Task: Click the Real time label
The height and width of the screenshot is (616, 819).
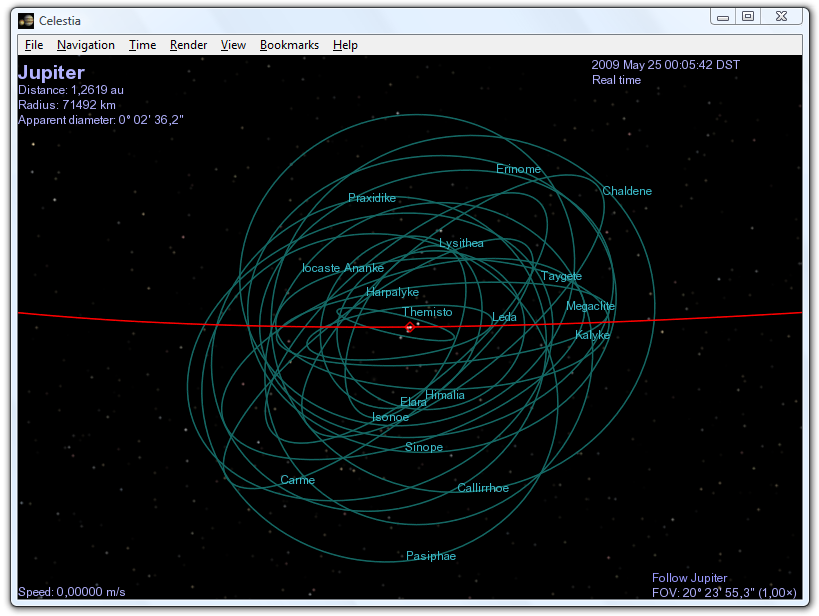Action: click(616, 80)
